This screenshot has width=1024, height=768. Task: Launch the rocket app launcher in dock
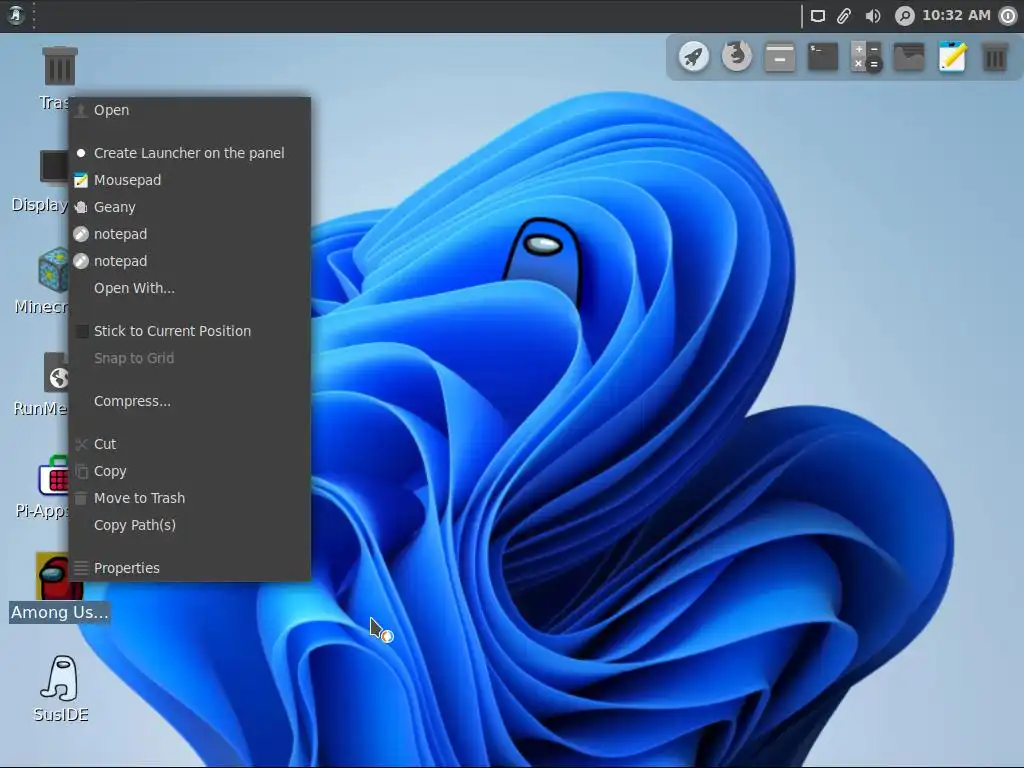pyautogui.click(x=694, y=57)
